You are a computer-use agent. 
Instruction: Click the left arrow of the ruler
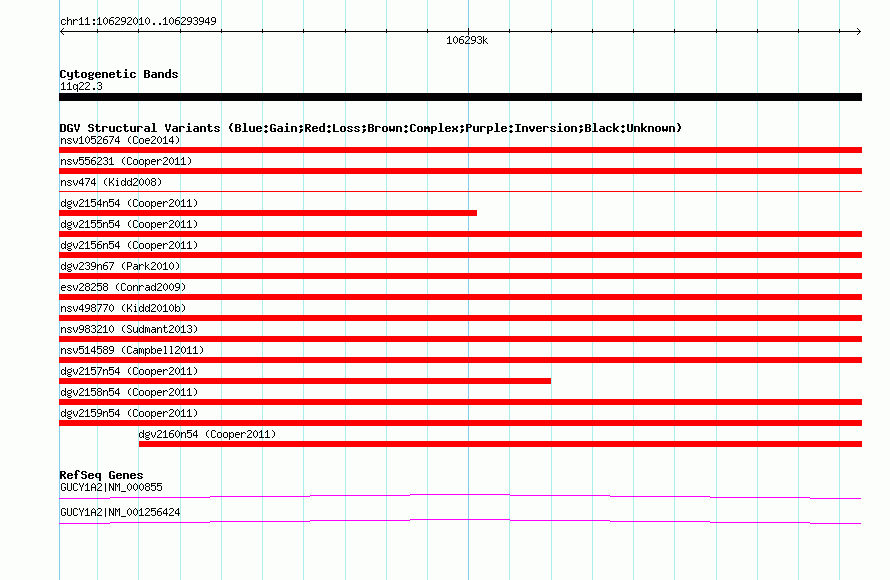point(62,32)
